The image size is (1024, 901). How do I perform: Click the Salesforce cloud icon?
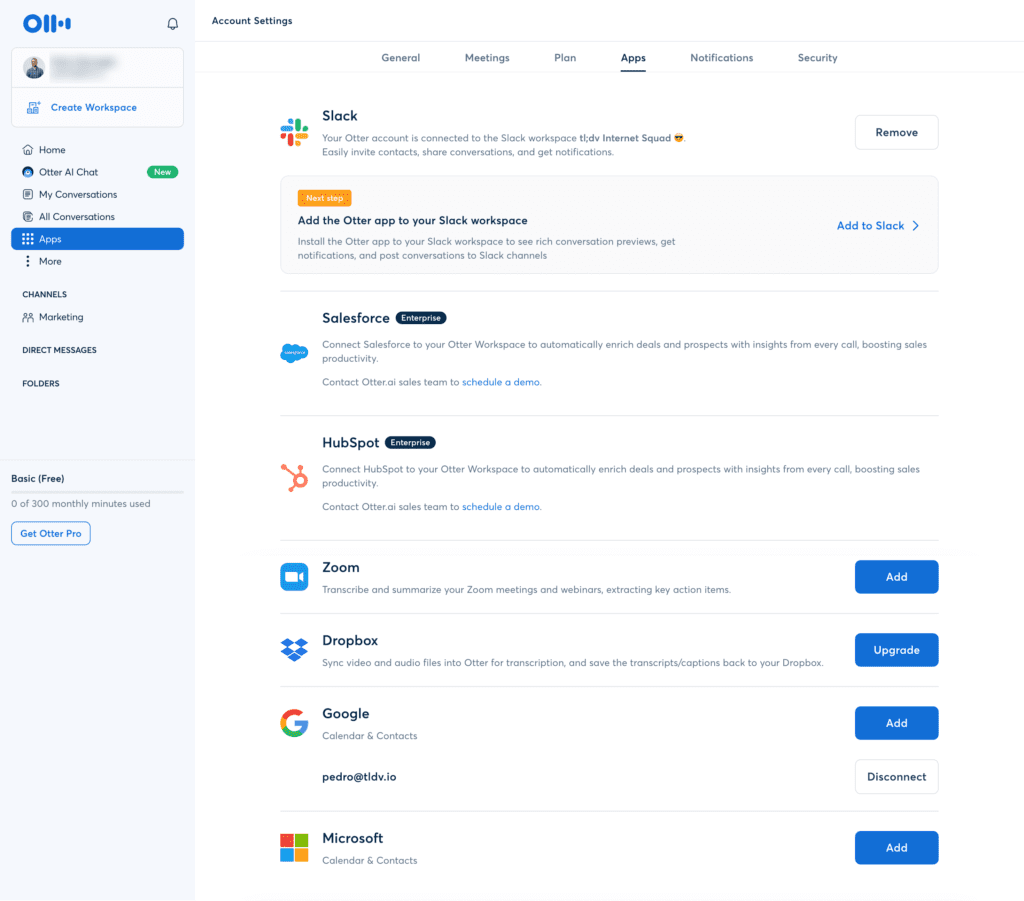click(x=294, y=353)
